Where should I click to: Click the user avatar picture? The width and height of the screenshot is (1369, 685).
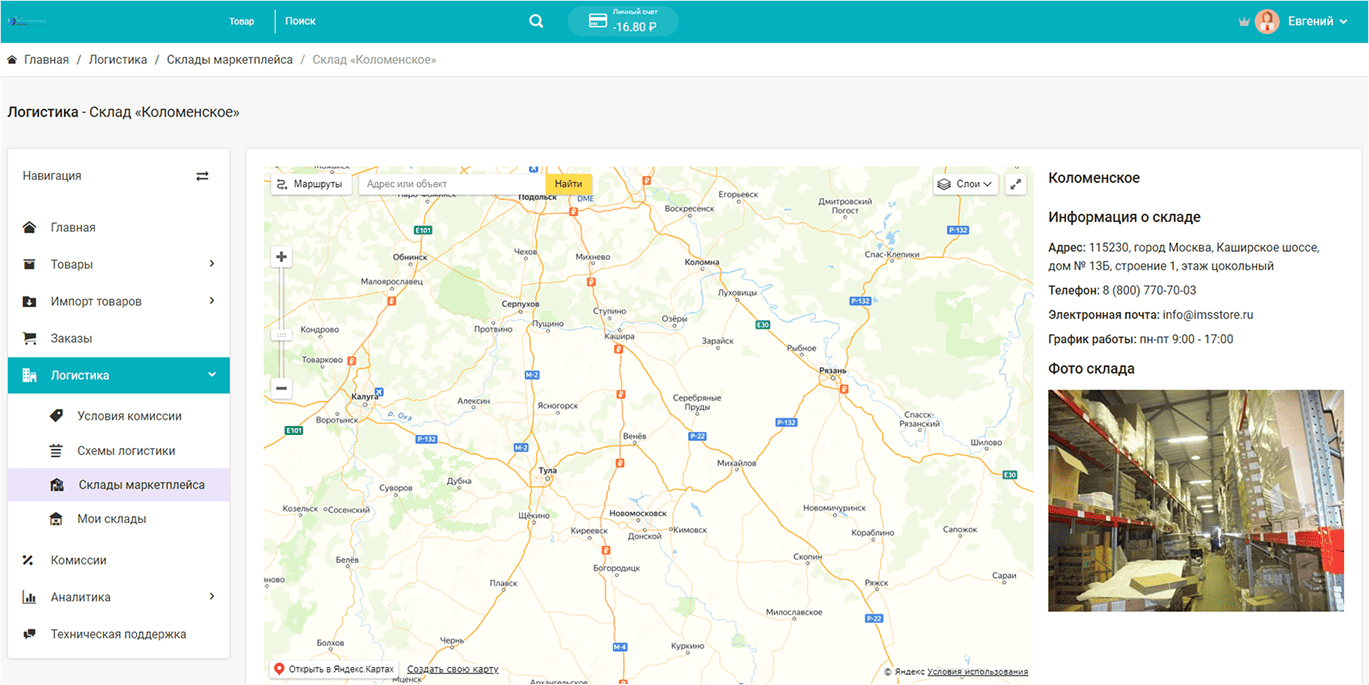pos(1267,21)
